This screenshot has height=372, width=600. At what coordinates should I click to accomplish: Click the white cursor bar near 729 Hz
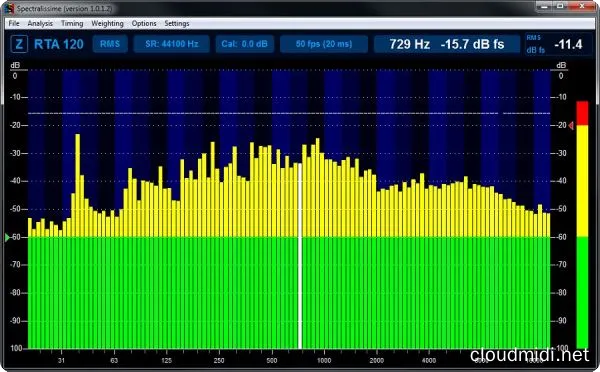pos(300,256)
